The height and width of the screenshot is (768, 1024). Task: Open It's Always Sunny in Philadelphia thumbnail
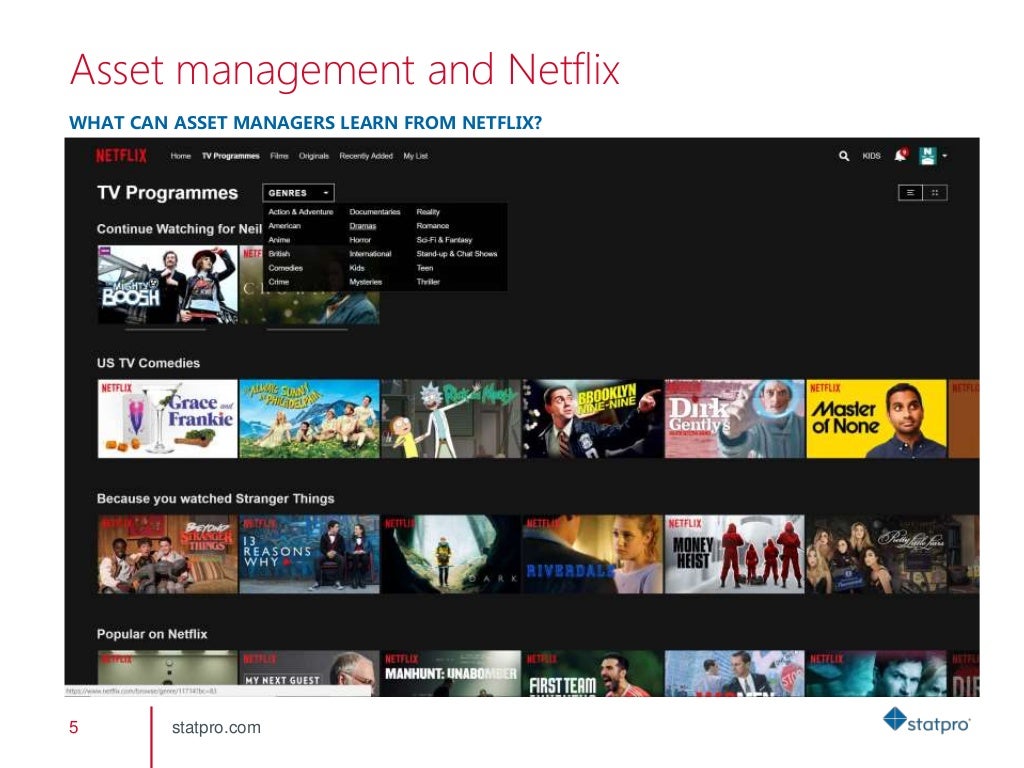(310, 419)
